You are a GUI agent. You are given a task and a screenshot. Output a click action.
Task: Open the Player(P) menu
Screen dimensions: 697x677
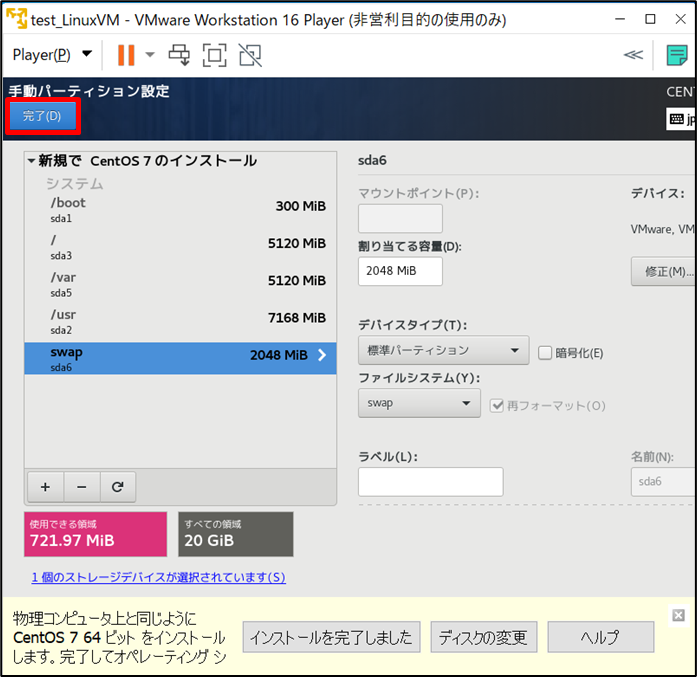(52, 55)
